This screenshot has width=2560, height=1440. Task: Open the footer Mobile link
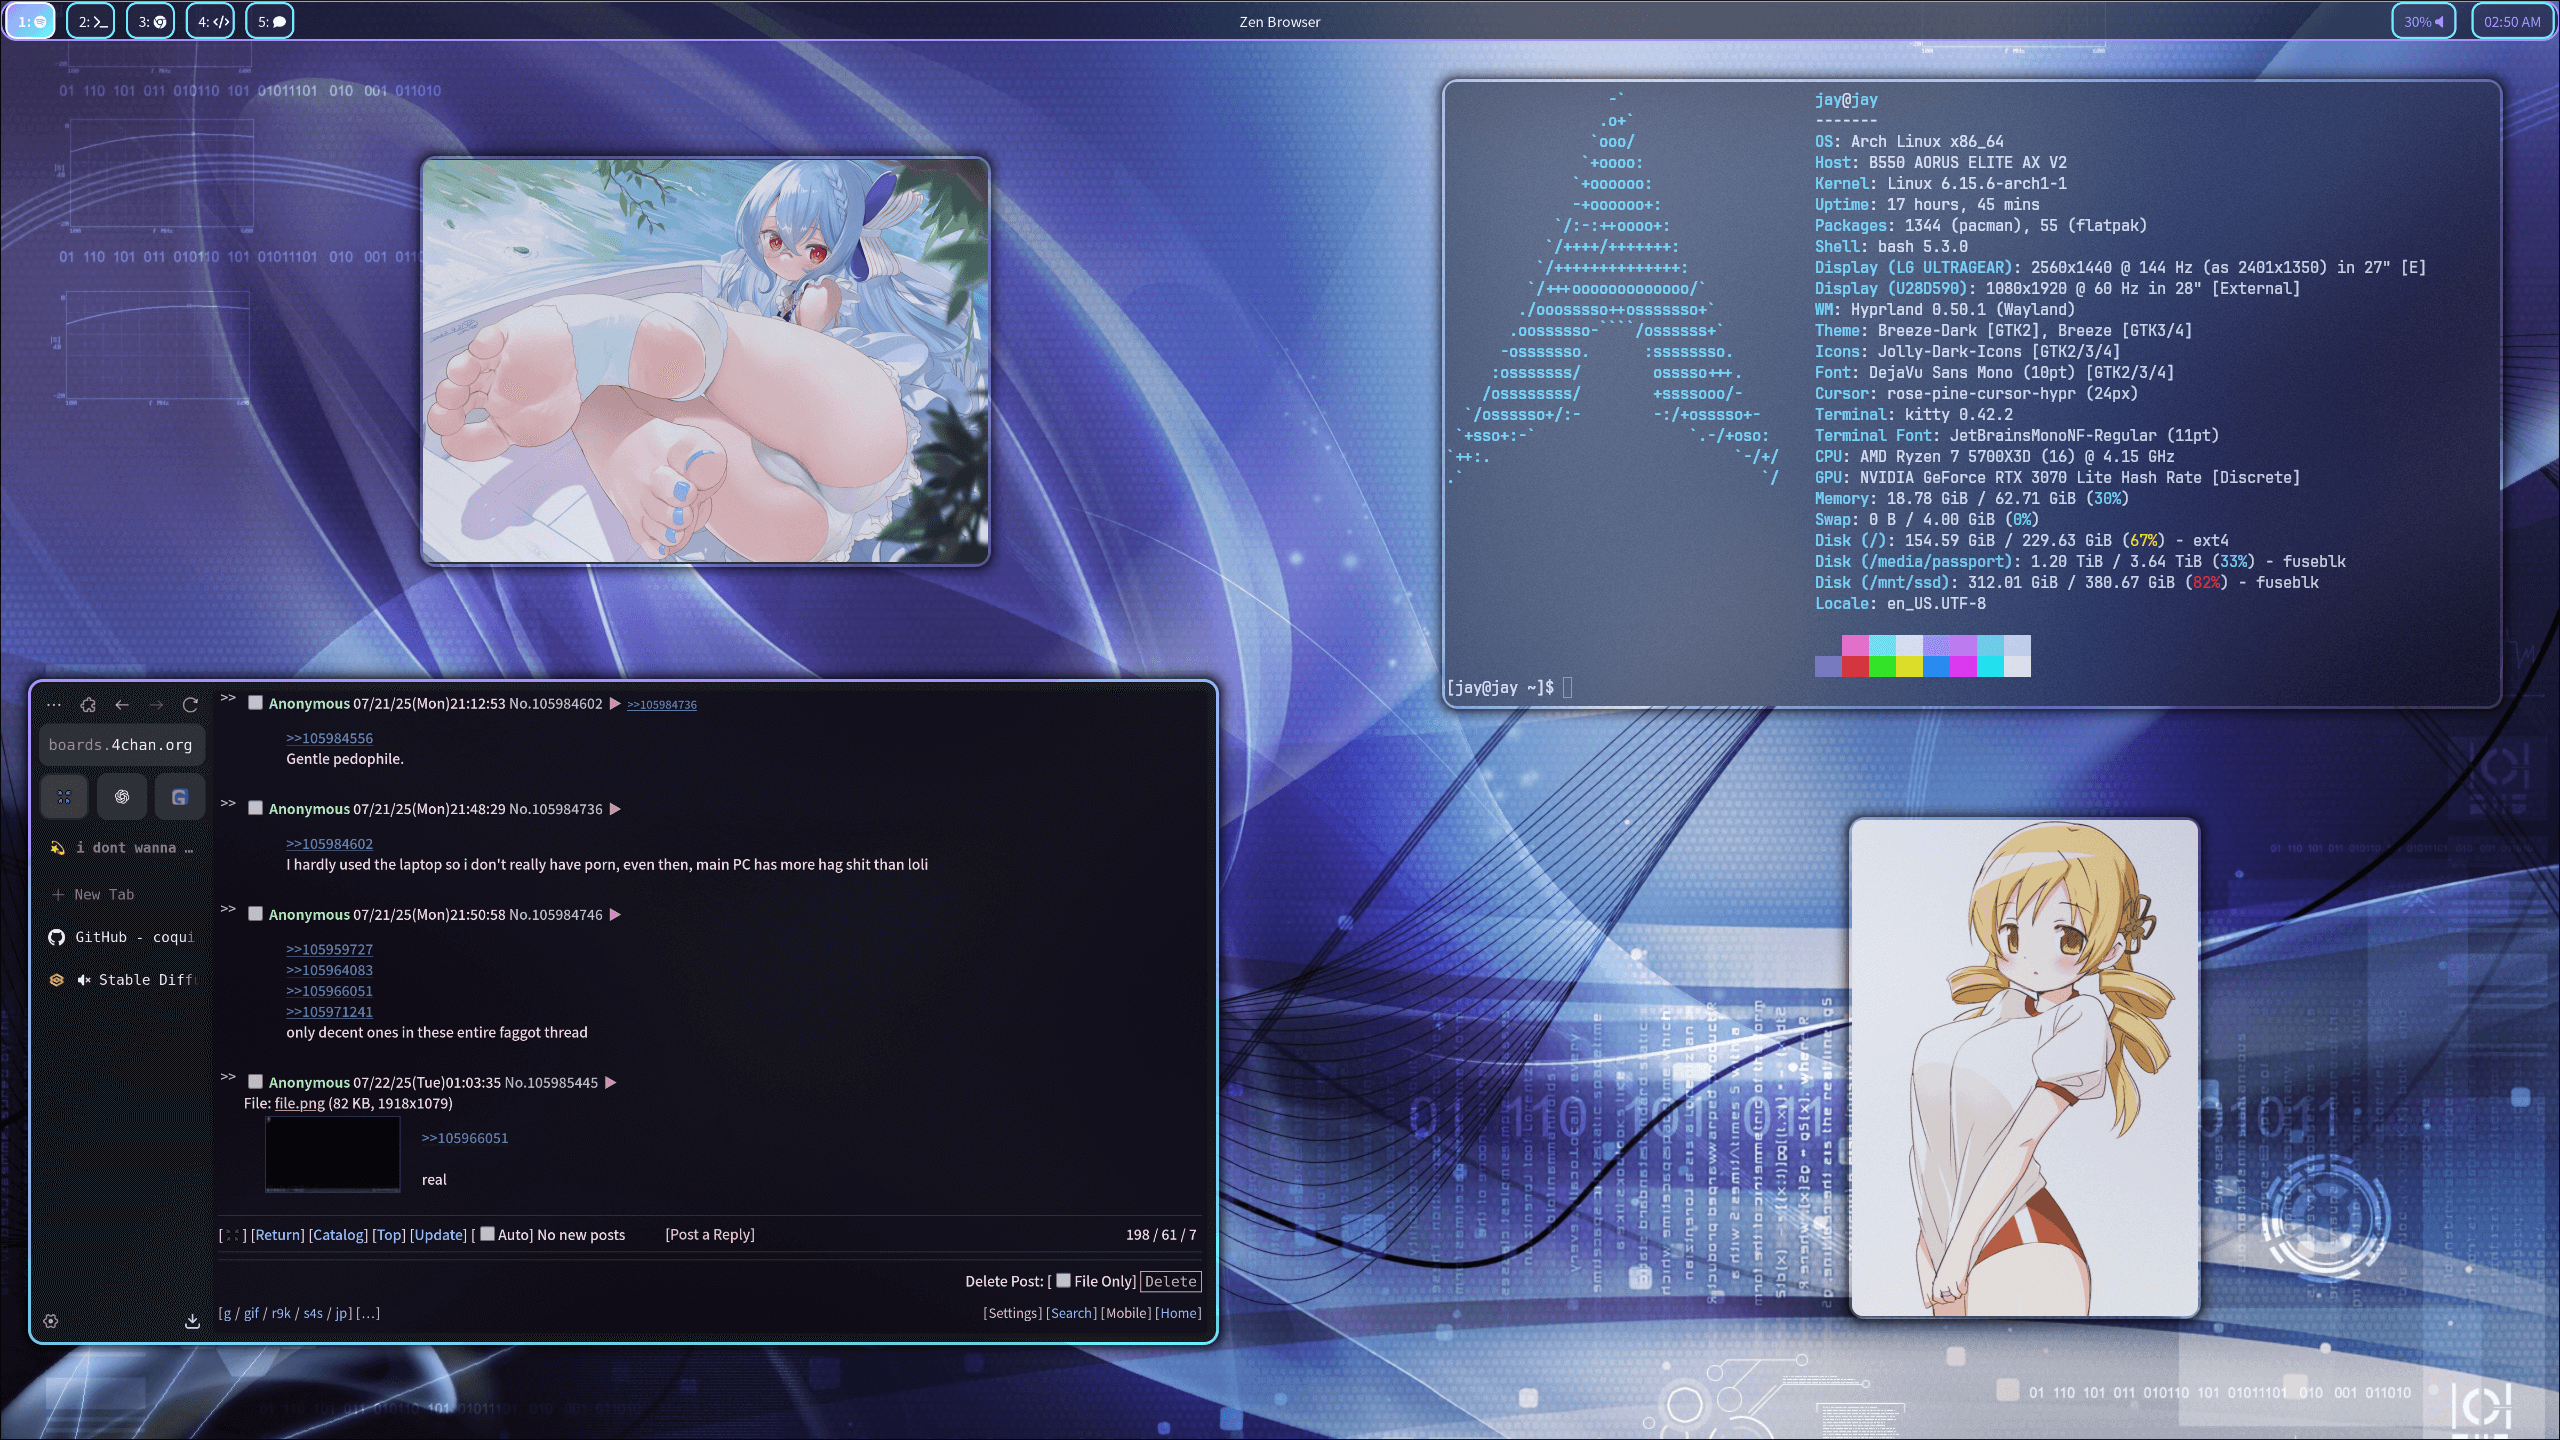(x=1126, y=1313)
